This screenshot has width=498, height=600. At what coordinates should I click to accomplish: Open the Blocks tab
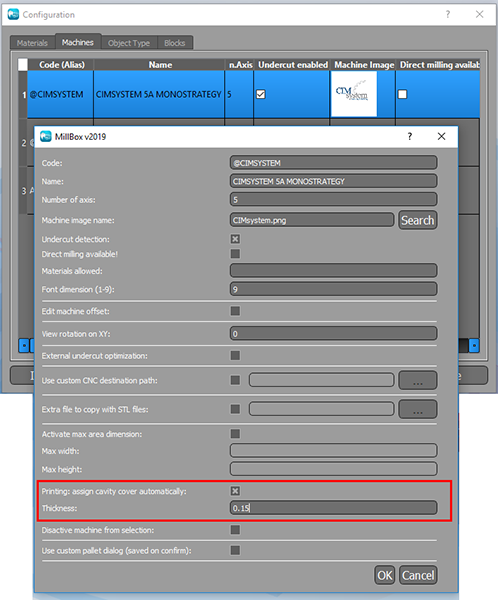click(175, 43)
